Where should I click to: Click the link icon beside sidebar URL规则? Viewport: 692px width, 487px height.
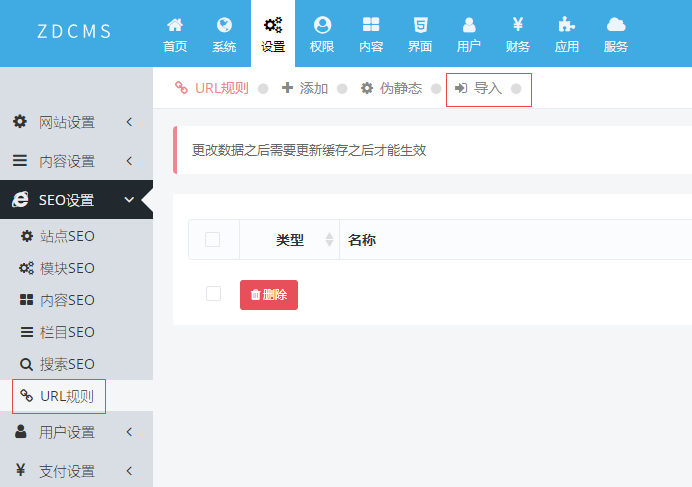coord(26,396)
